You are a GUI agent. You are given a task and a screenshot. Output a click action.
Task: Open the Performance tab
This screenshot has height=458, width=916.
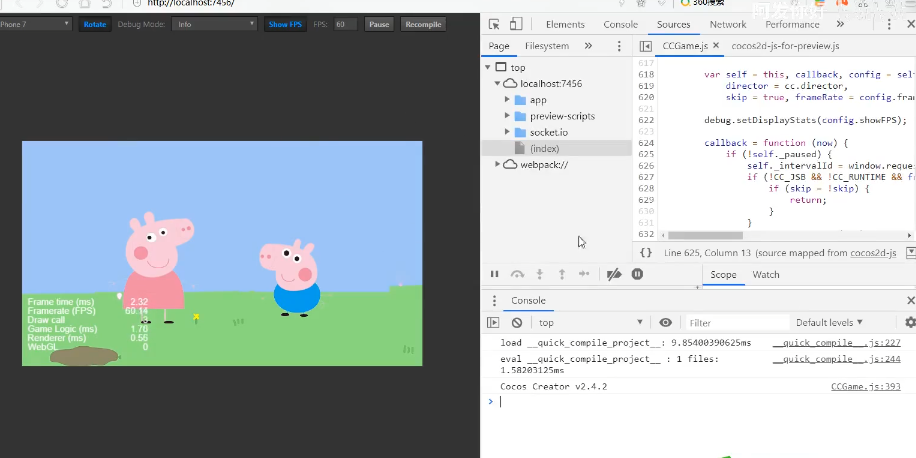pyautogui.click(x=792, y=25)
